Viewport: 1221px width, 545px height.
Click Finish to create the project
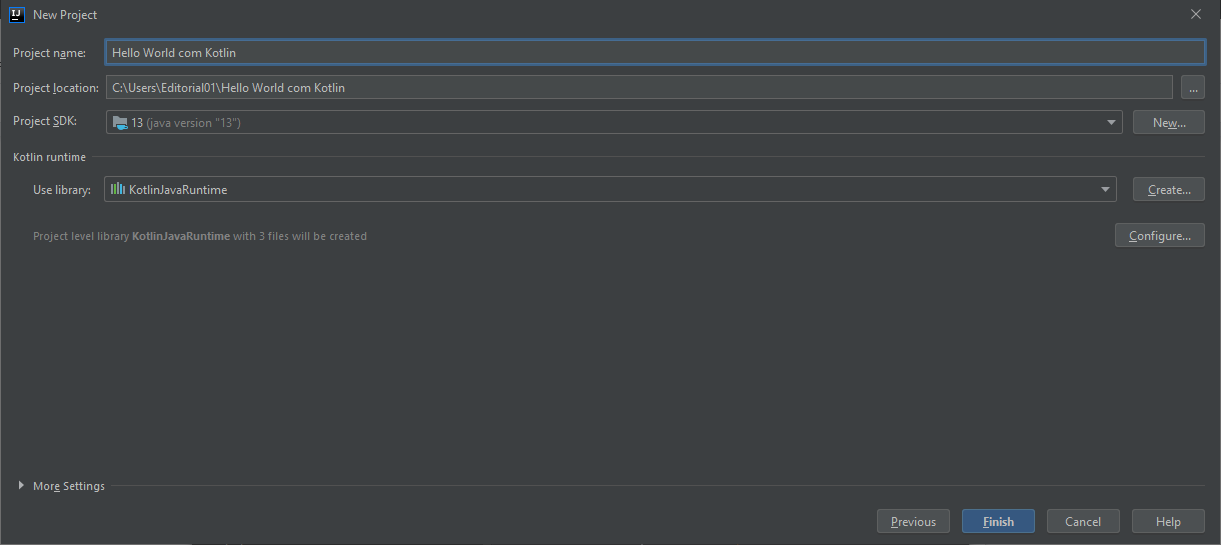(997, 521)
